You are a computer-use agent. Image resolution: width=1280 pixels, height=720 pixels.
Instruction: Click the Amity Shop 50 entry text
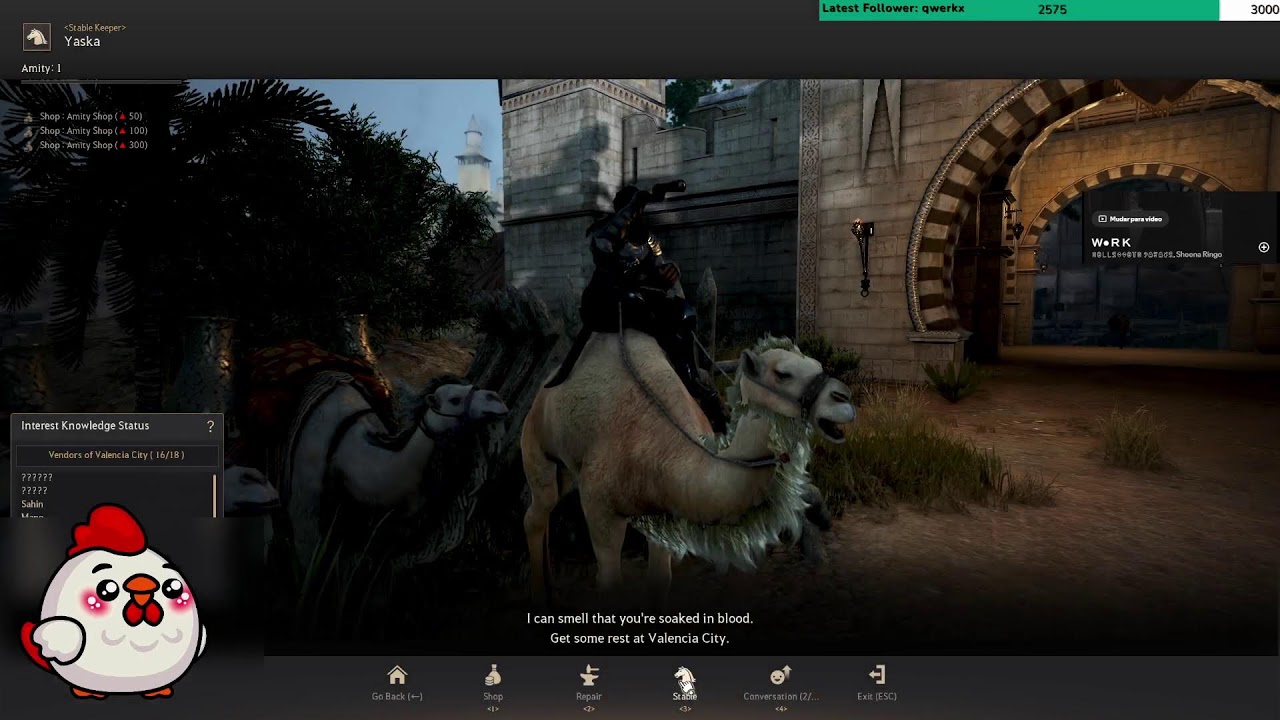coord(91,117)
